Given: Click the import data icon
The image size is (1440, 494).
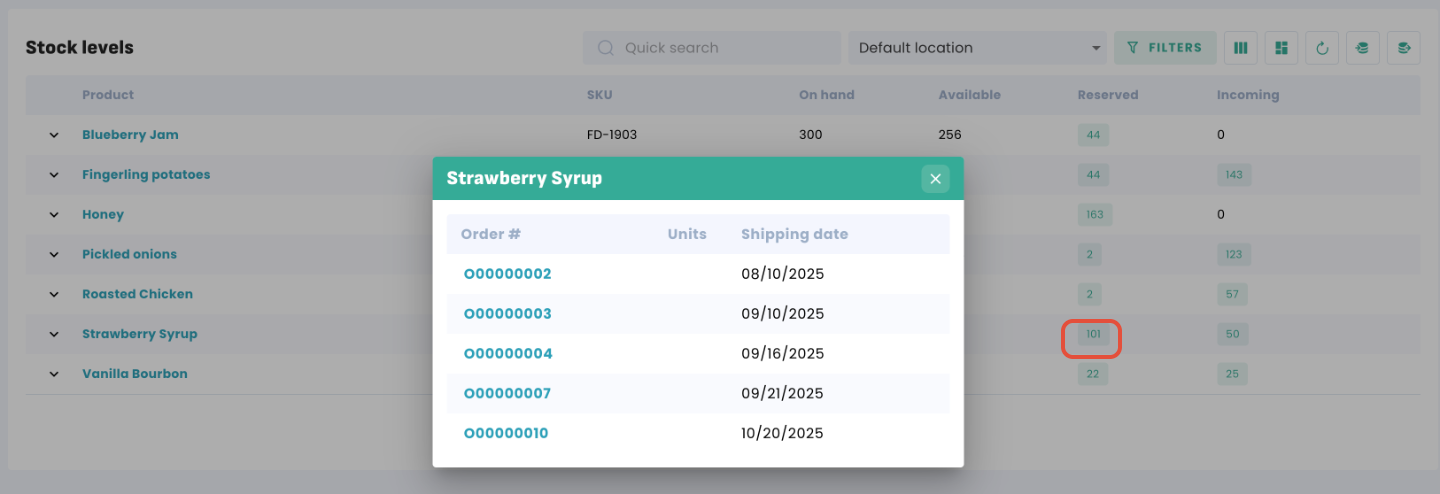Looking at the screenshot, I should point(1362,48).
